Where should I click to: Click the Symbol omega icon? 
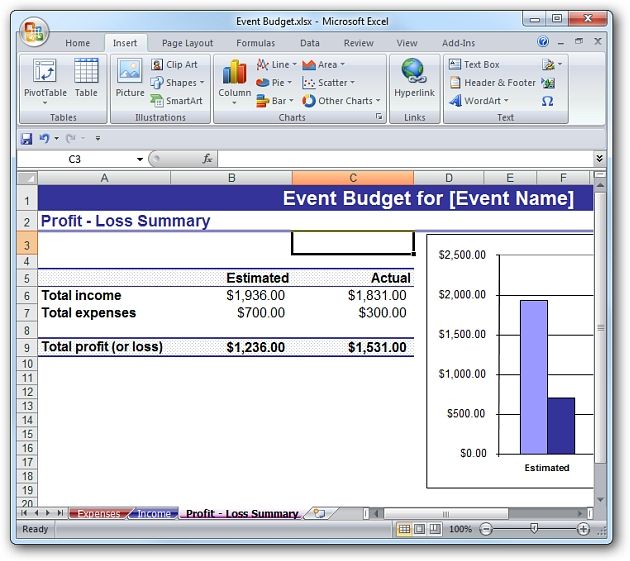coord(548,101)
